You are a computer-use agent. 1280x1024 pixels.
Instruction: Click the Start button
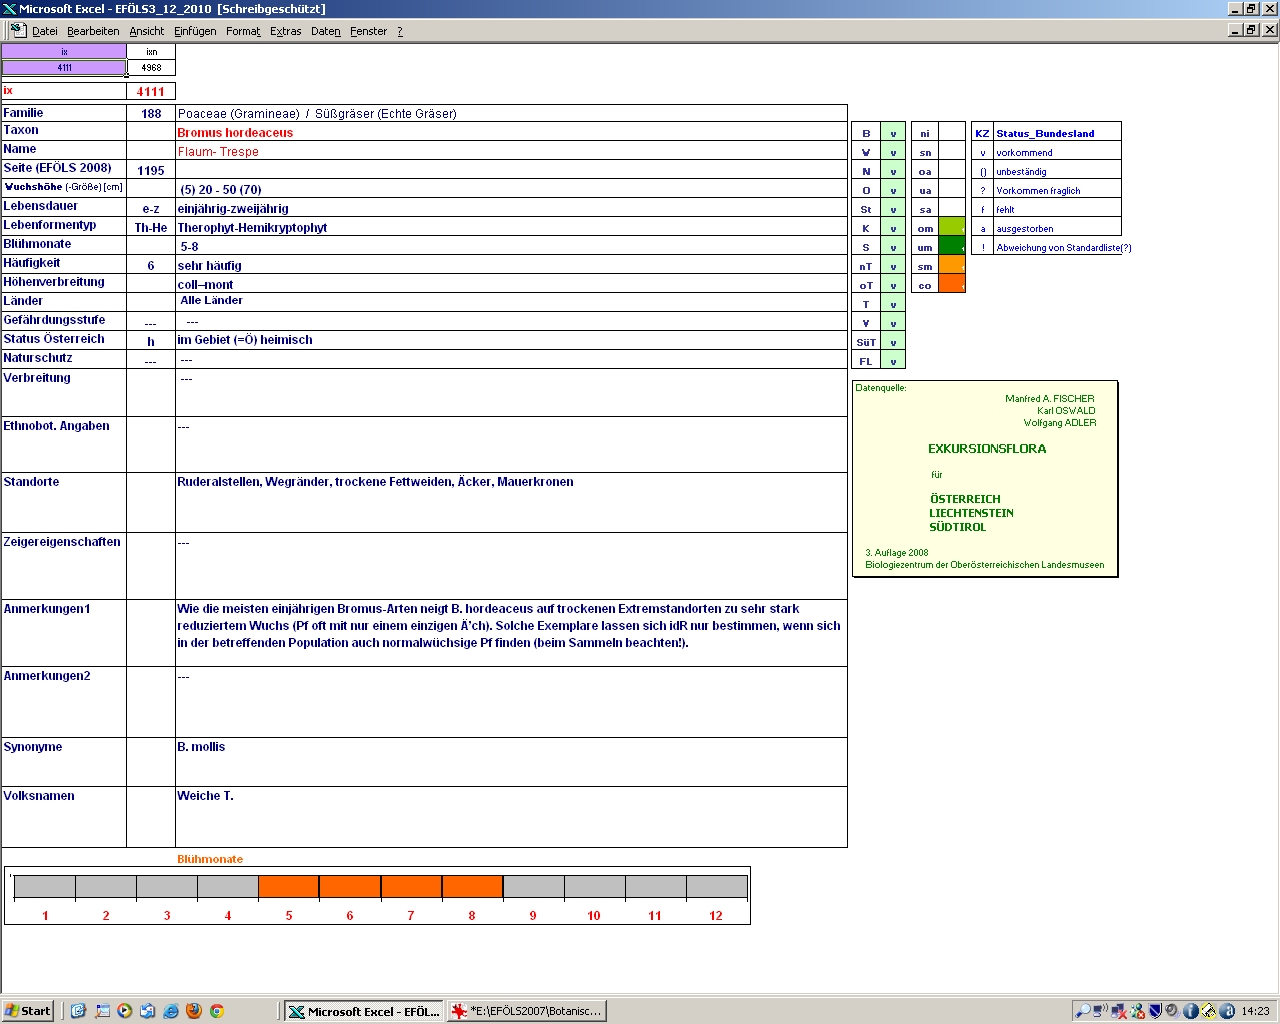[27, 1011]
